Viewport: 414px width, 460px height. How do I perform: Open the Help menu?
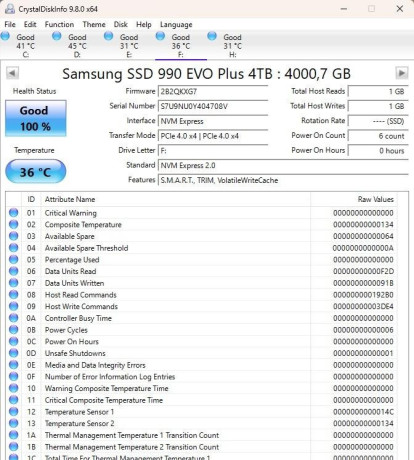coord(144,24)
